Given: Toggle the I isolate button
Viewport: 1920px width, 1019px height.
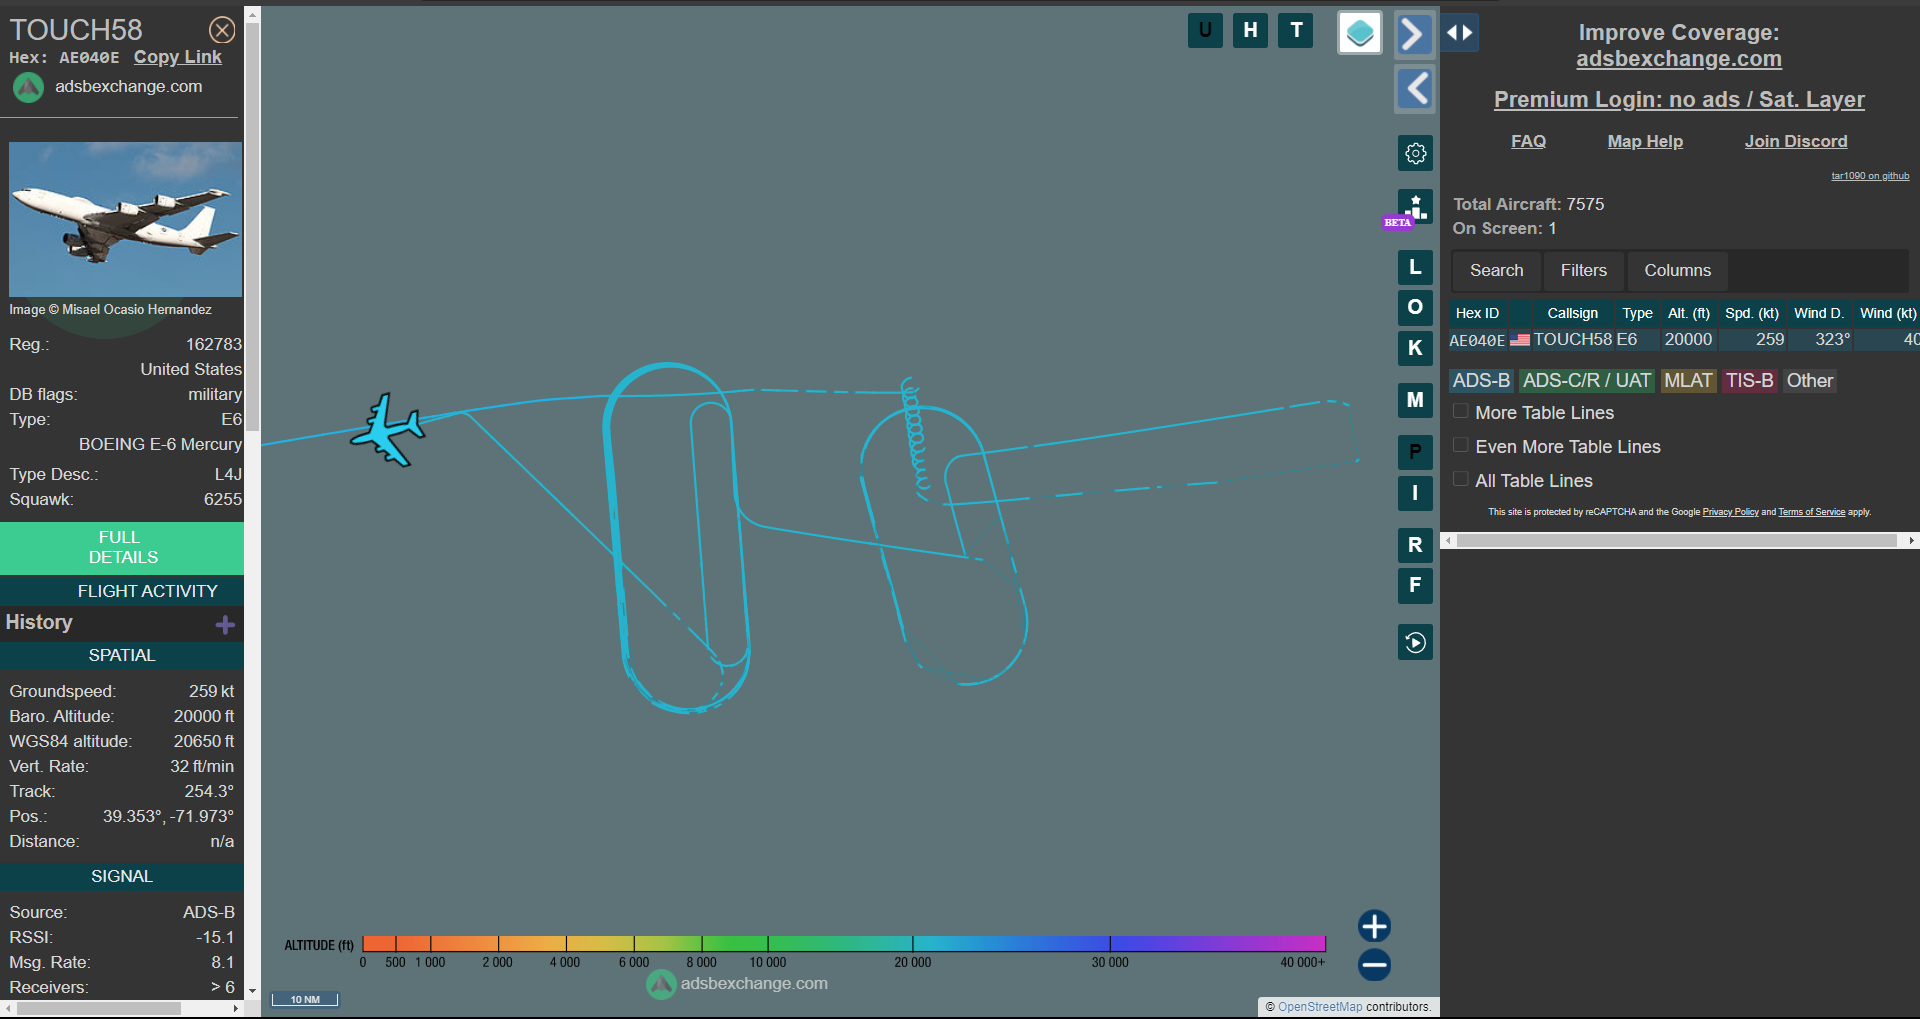Looking at the screenshot, I should tap(1415, 493).
